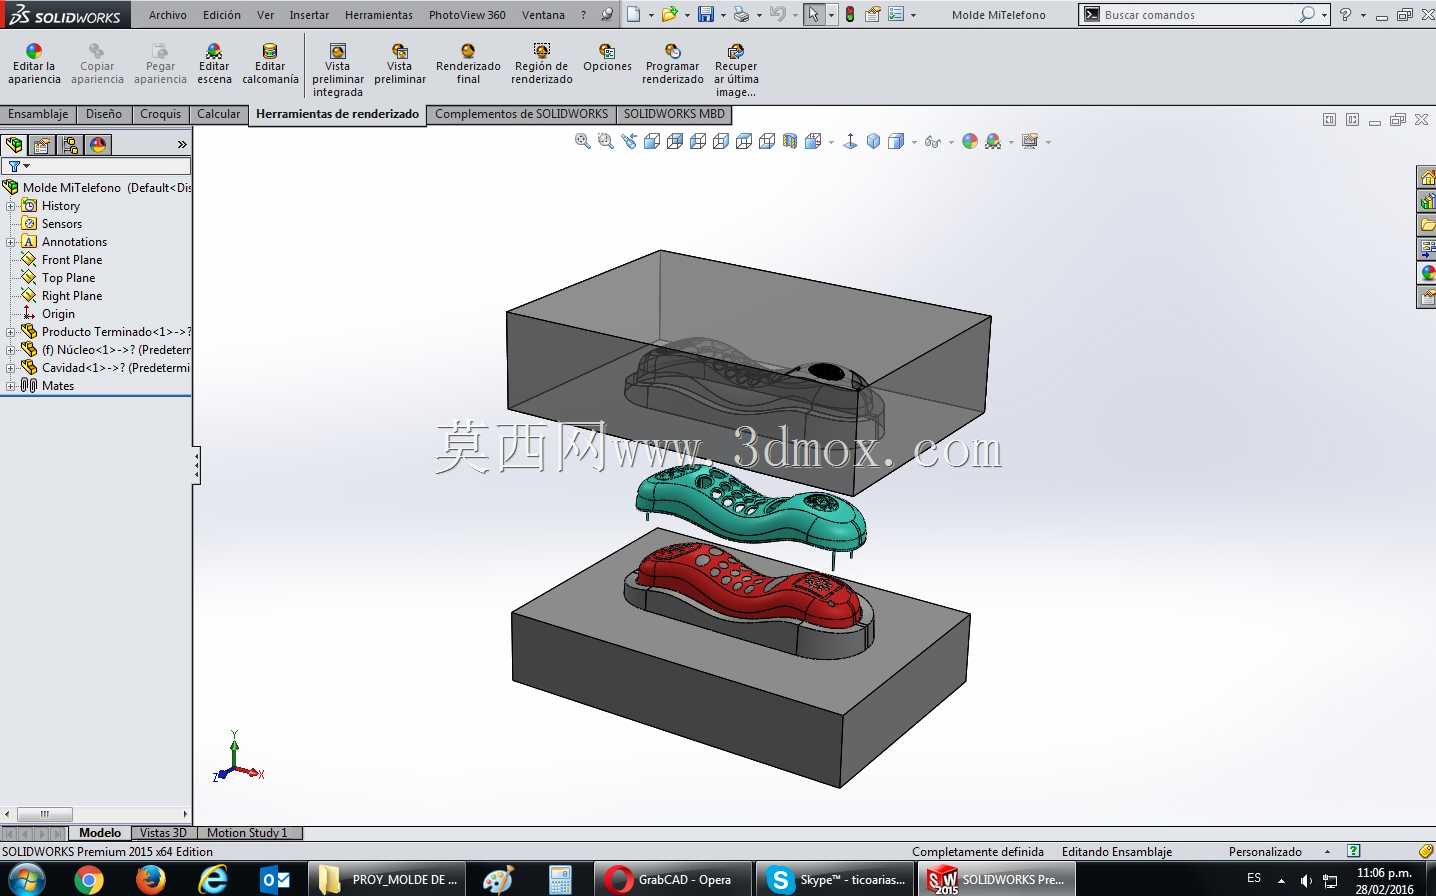Click the Zoom to Fit magnifier icon

[x=583, y=141]
